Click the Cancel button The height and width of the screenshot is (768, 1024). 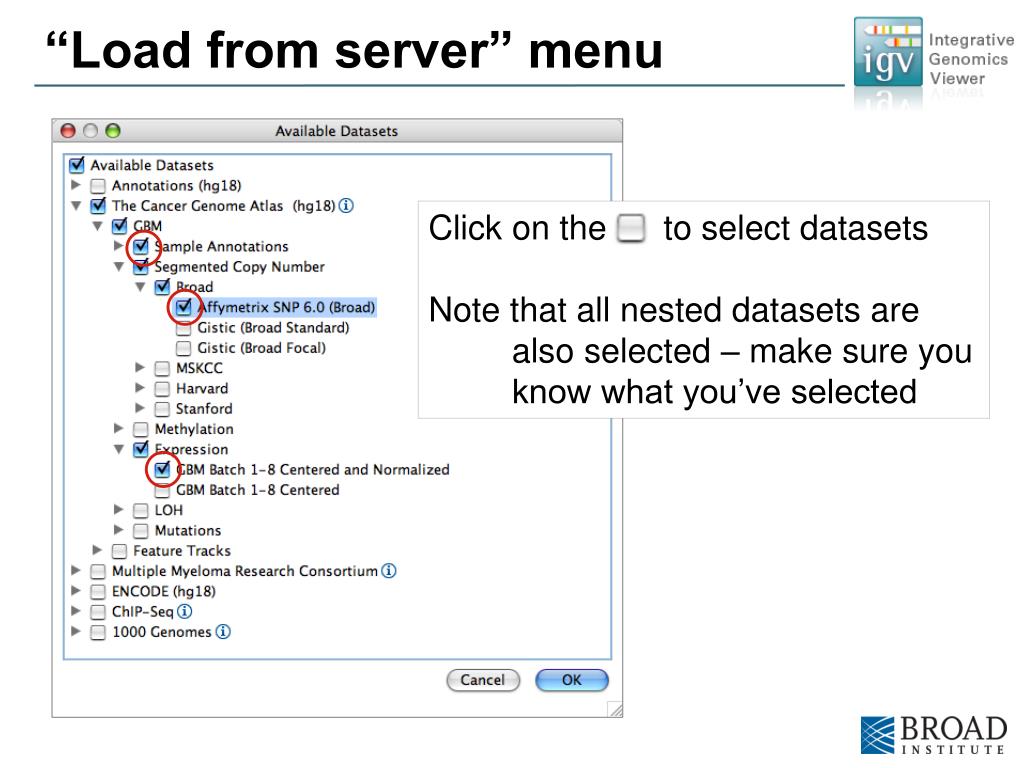click(483, 680)
